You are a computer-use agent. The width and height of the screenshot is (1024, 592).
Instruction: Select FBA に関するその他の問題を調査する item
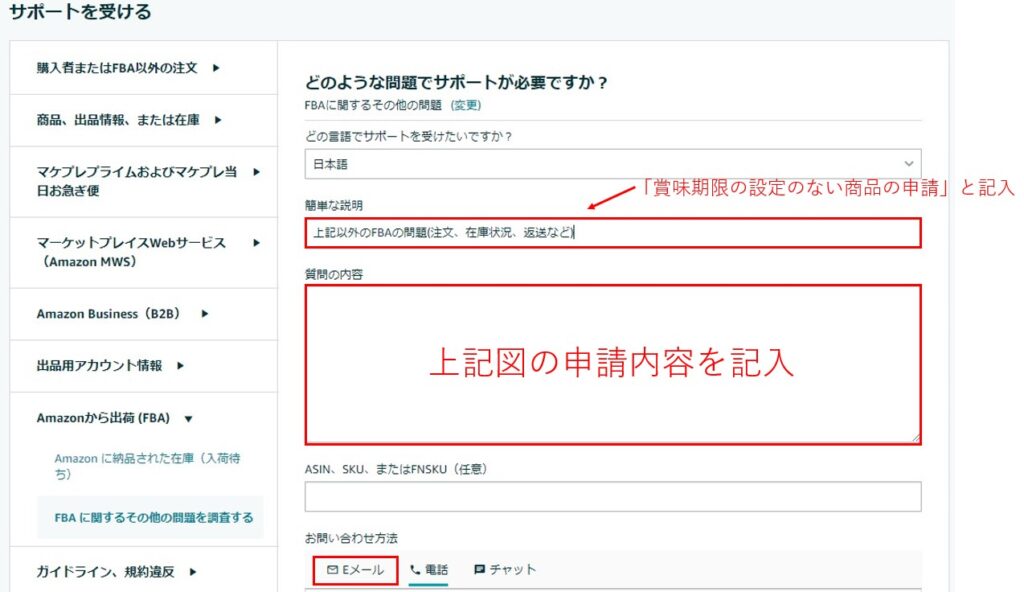(x=153, y=518)
